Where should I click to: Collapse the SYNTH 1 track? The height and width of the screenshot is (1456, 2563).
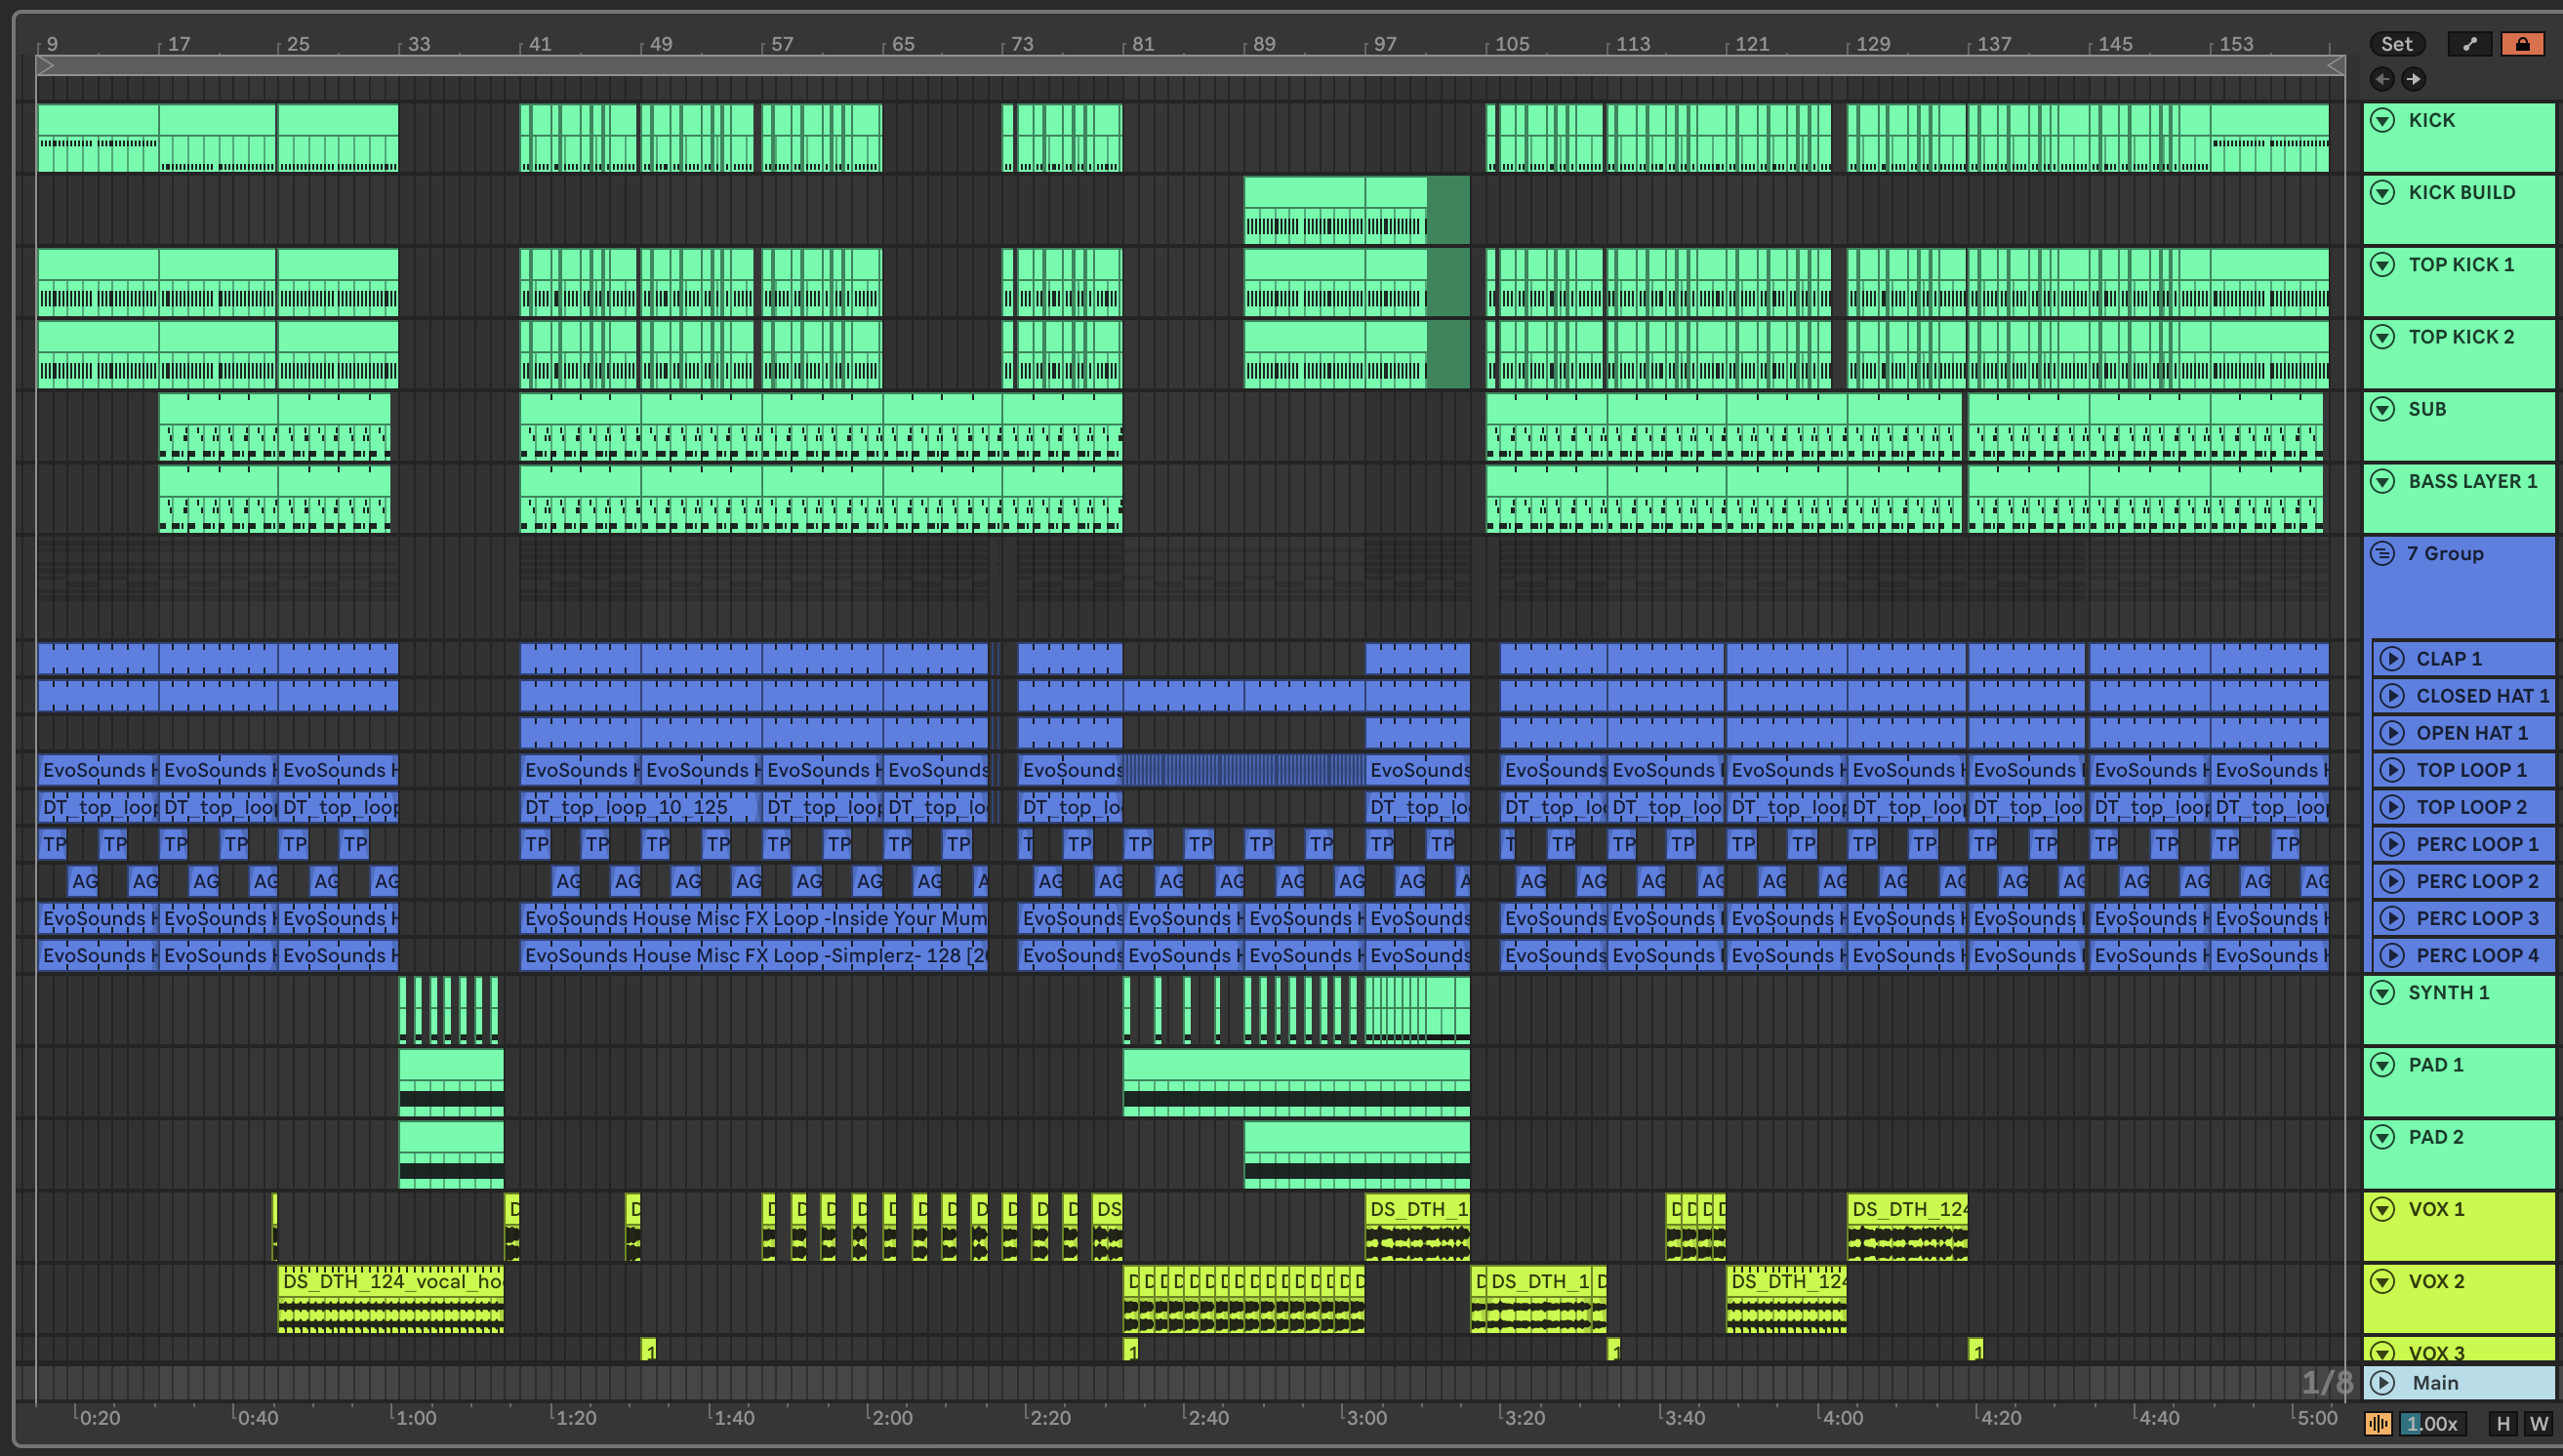[x=2383, y=992]
